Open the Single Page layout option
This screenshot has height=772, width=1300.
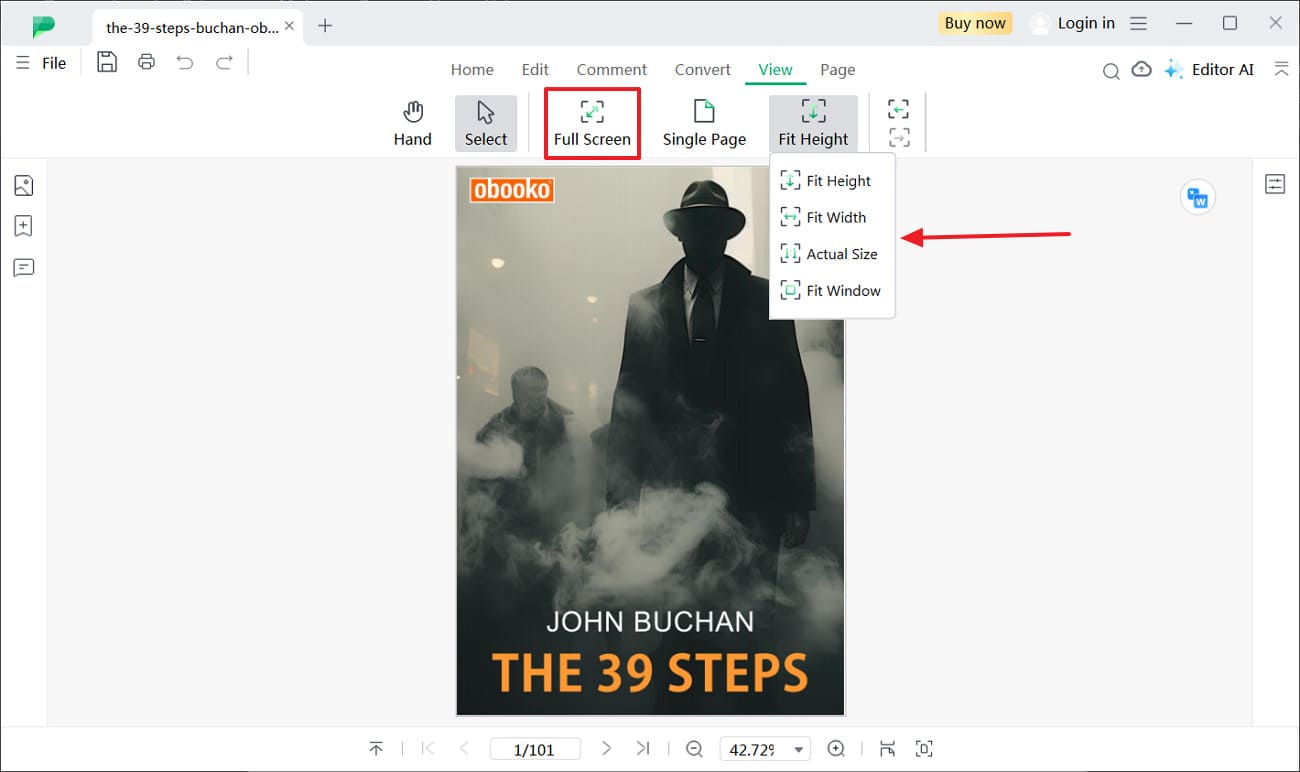tap(704, 123)
